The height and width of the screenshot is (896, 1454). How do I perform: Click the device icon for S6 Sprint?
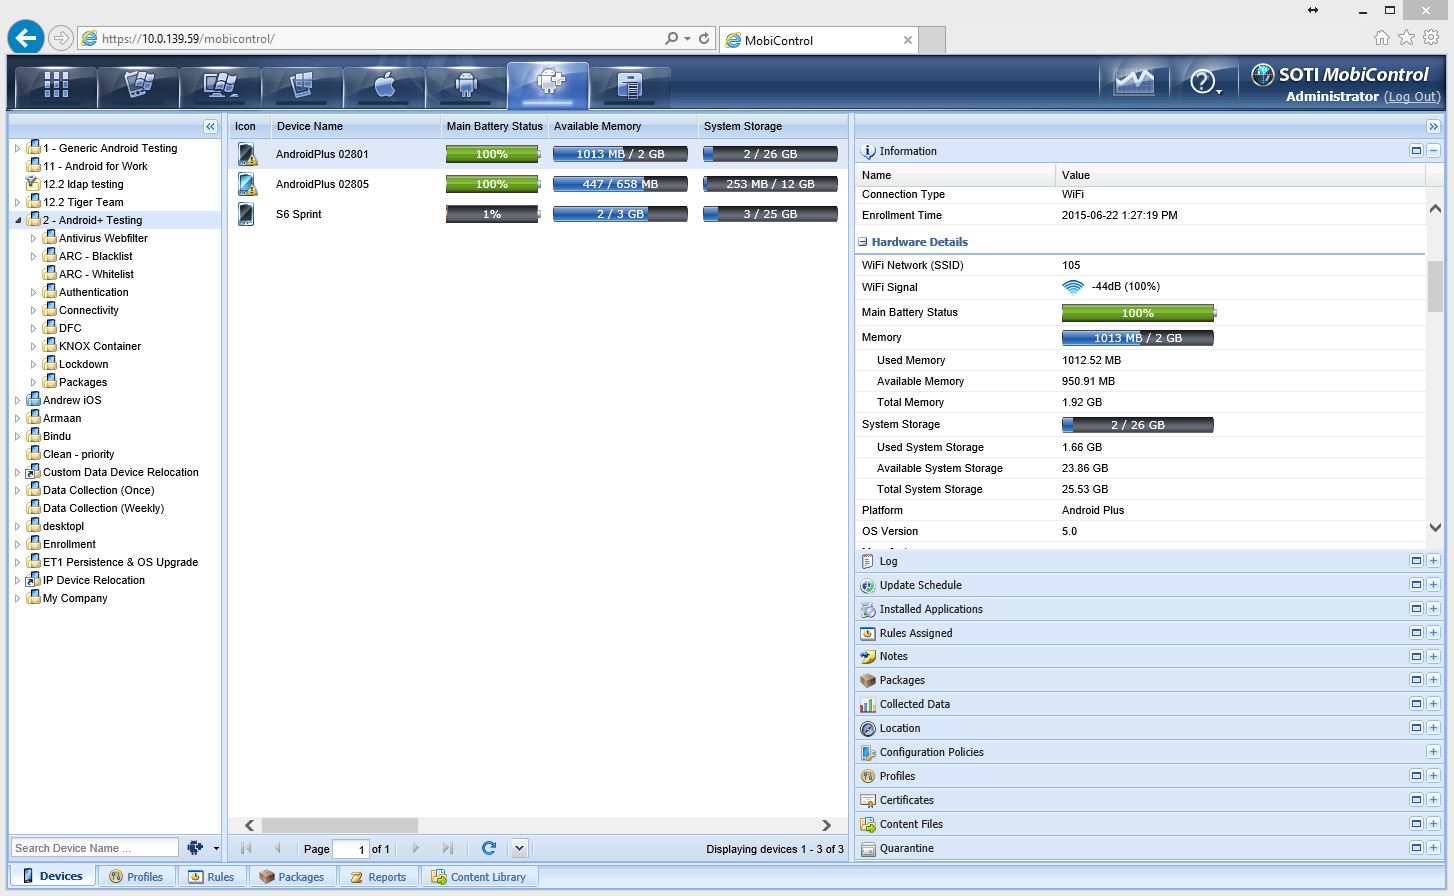[246, 214]
